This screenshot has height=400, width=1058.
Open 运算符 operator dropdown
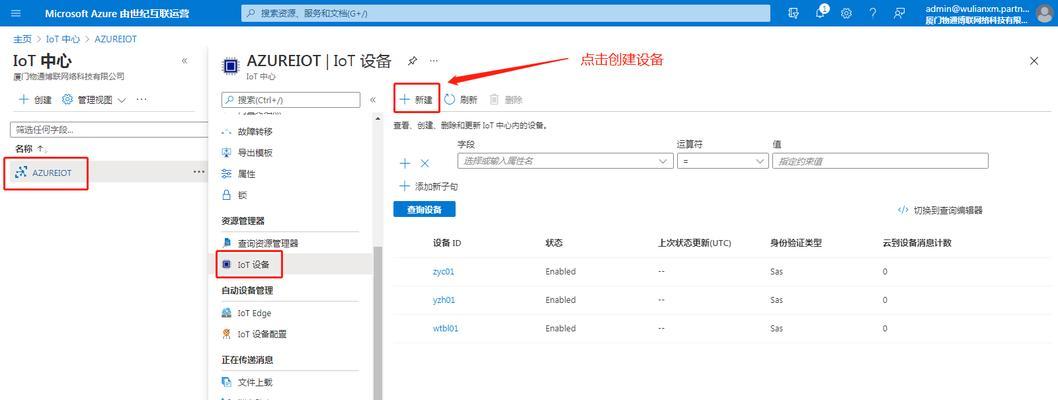tap(723, 161)
